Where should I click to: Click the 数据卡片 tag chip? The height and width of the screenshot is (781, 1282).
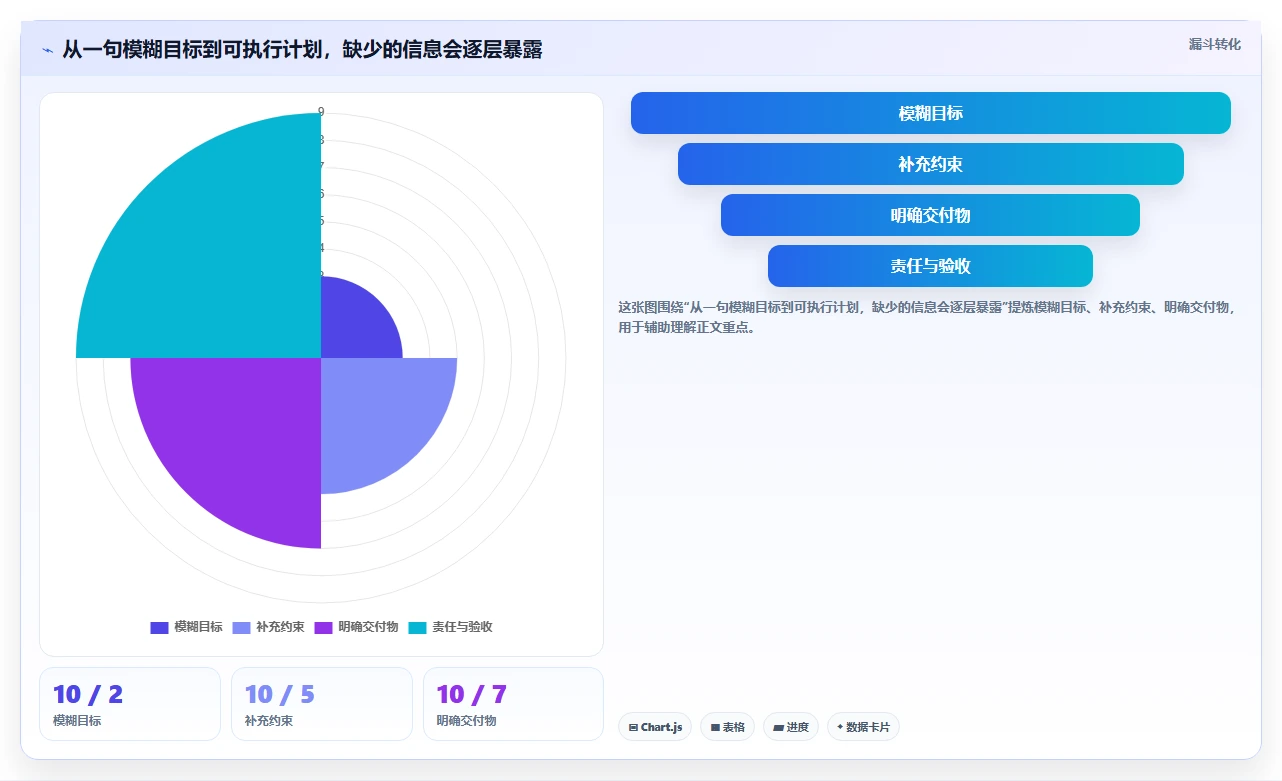tap(863, 727)
